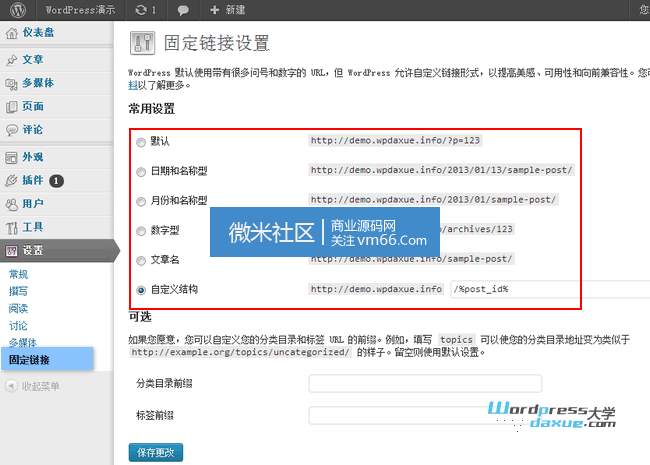Open the highlighted 固定链接 submenu item

point(47,359)
